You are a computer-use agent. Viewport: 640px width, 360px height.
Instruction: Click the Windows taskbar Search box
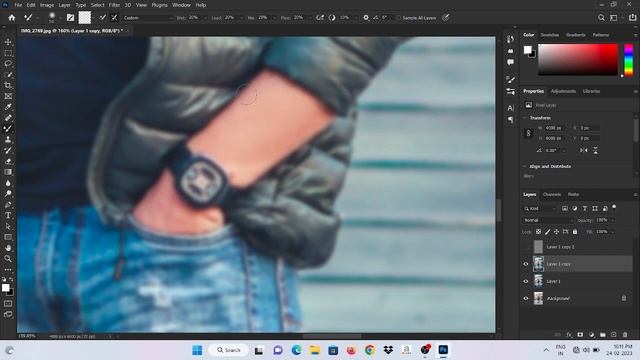click(229, 350)
